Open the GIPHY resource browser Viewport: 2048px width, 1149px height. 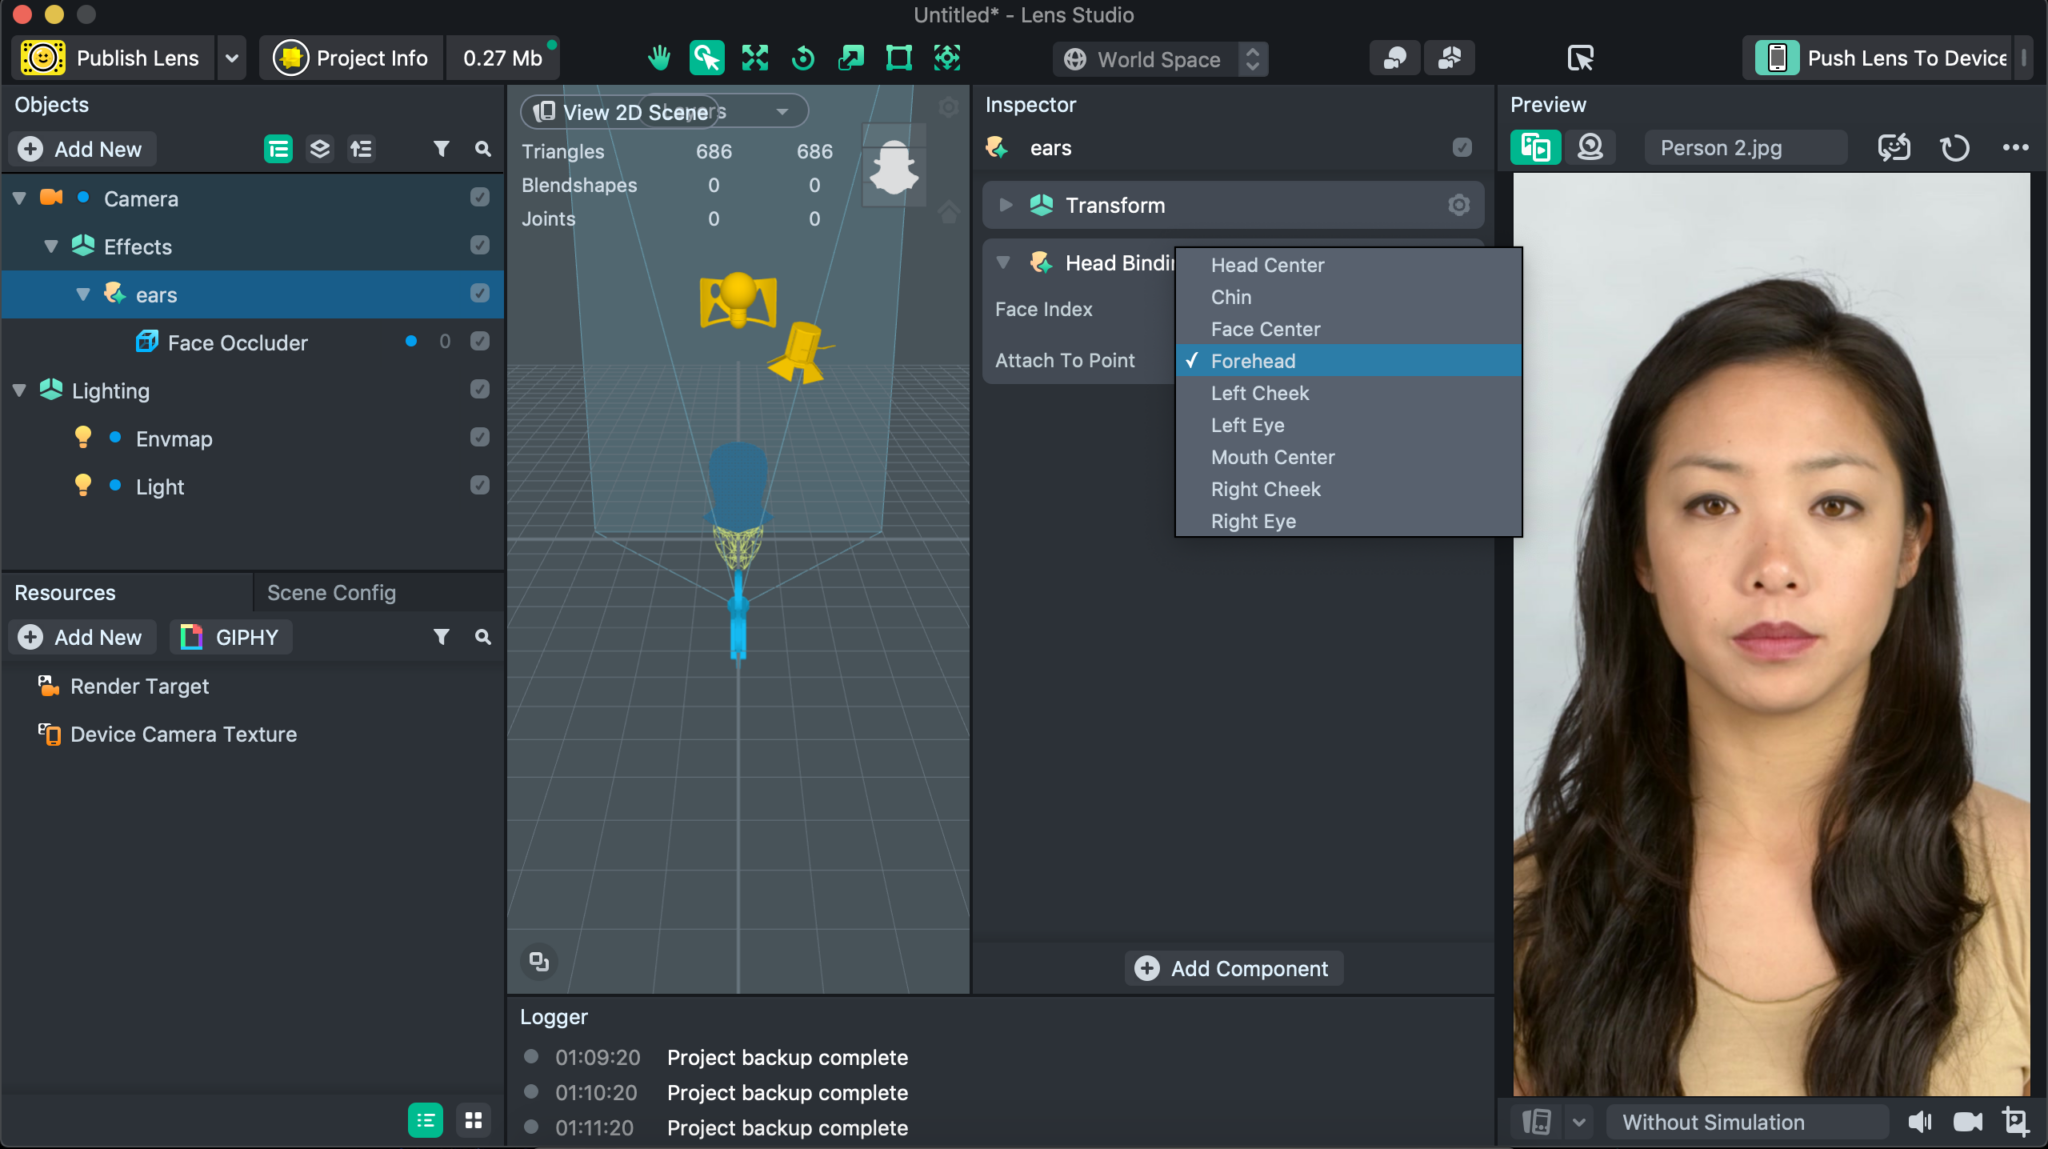click(x=230, y=636)
